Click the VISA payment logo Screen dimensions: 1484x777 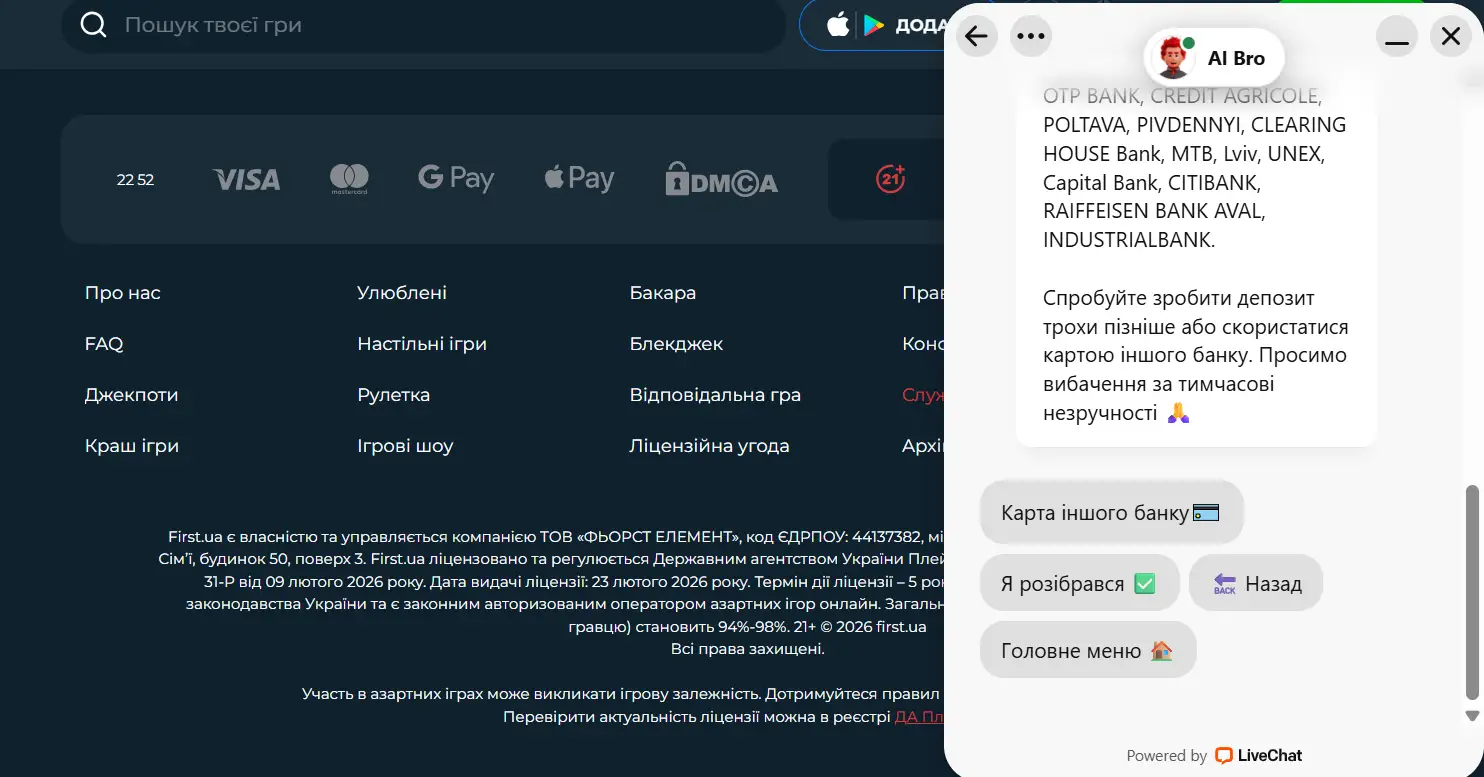pos(246,180)
